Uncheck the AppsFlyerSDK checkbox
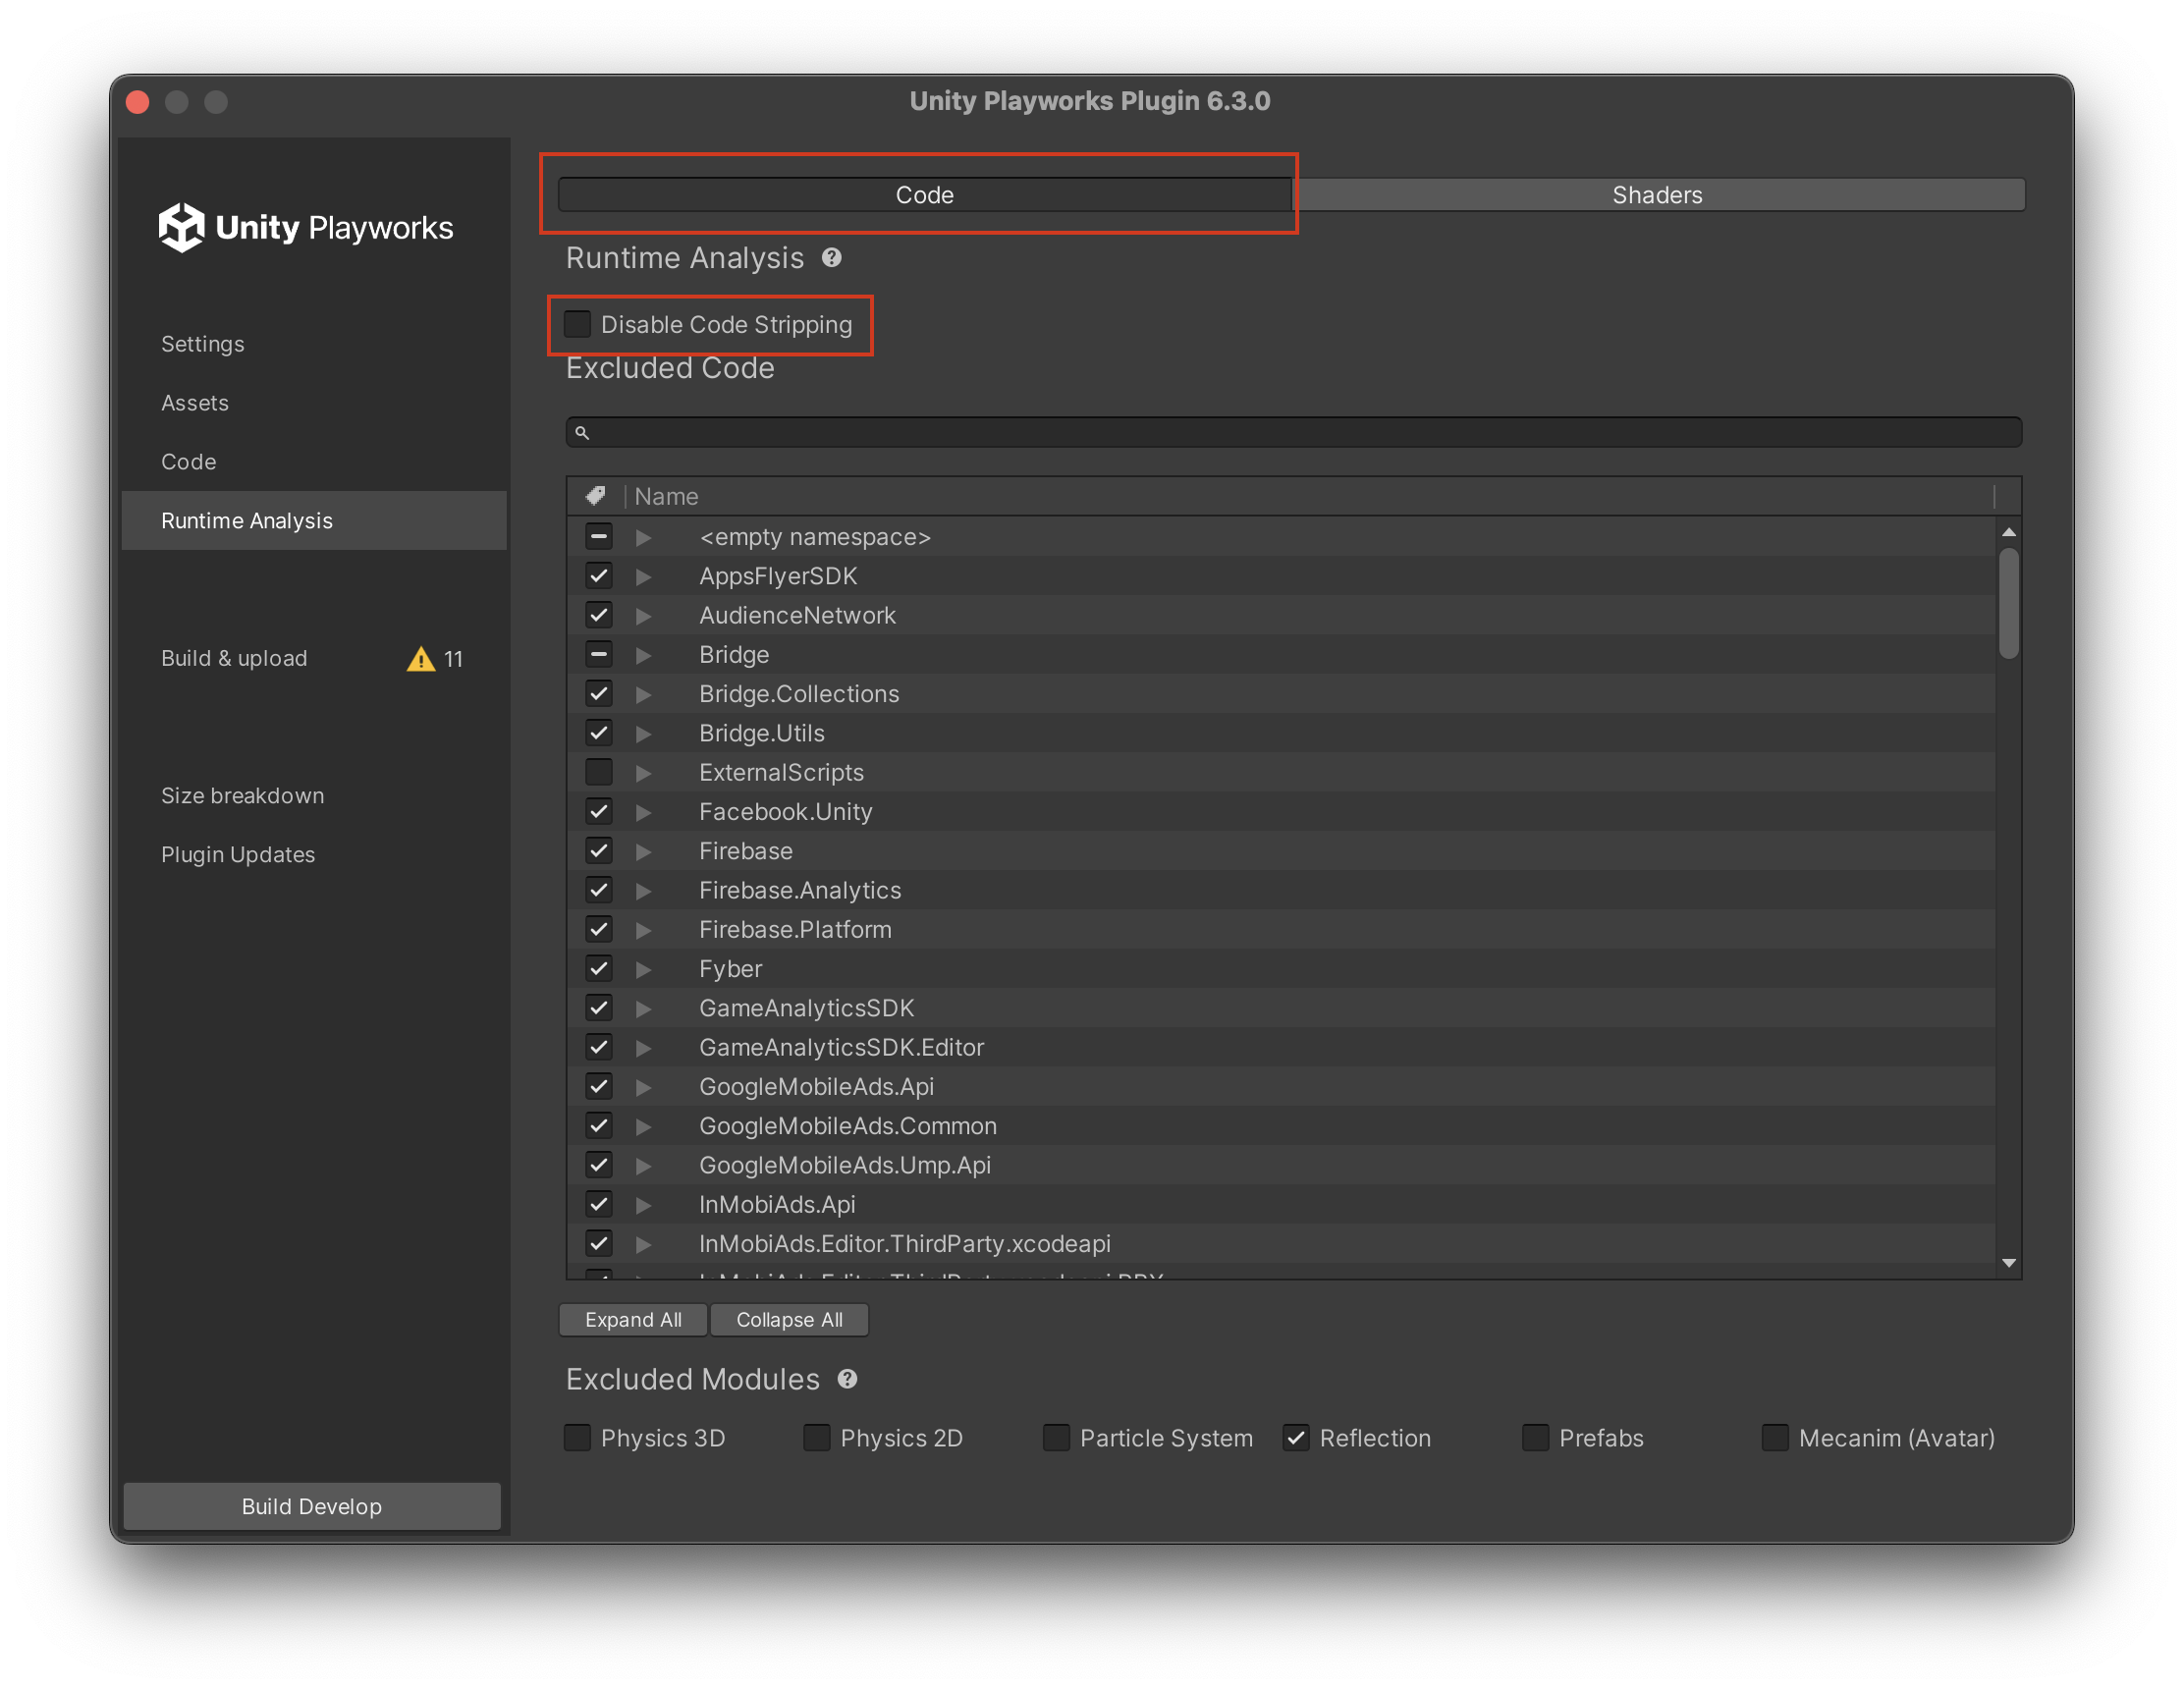 tap(599, 576)
